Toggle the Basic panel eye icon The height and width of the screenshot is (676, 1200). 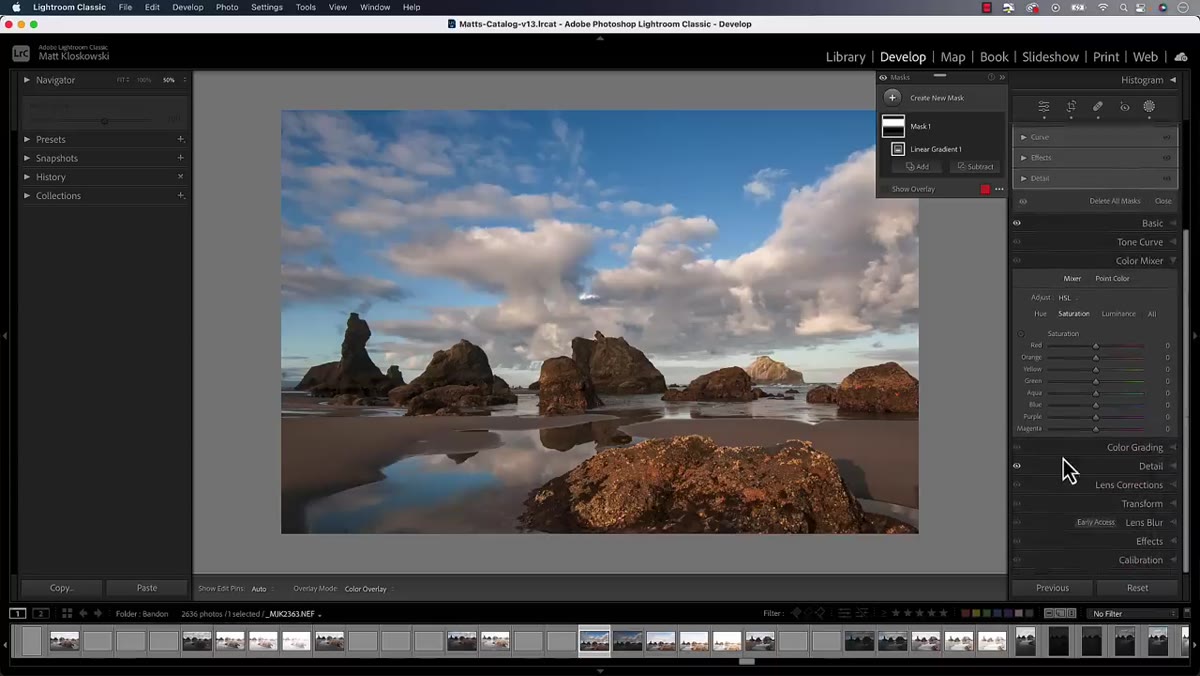(x=1017, y=223)
